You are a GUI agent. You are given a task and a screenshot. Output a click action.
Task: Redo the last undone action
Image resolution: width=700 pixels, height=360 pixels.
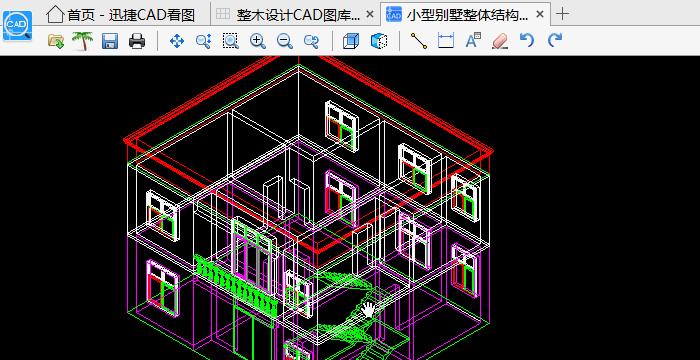(x=554, y=41)
